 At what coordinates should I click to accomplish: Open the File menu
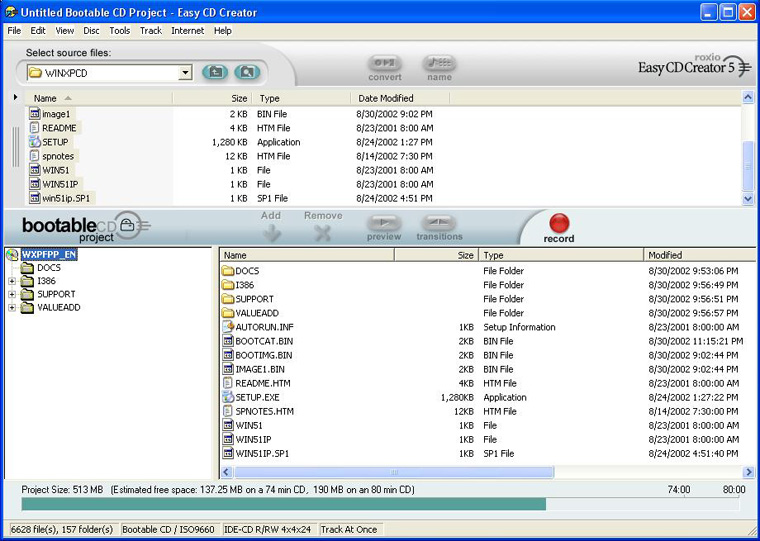[14, 31]
